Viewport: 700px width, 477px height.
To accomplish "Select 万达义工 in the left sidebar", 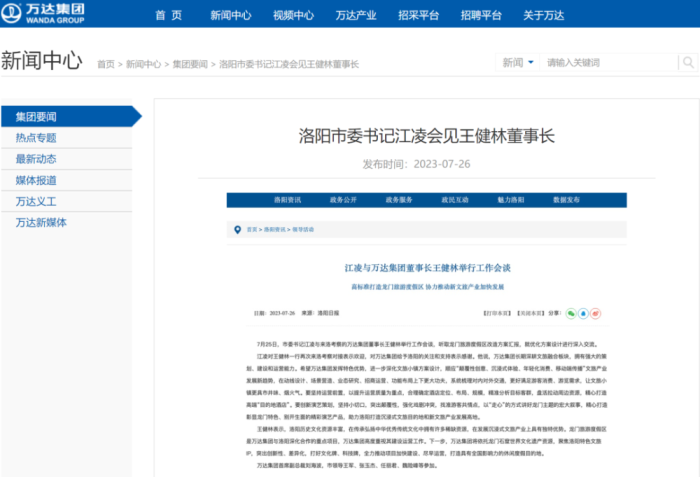I will [x=67, y=201].
